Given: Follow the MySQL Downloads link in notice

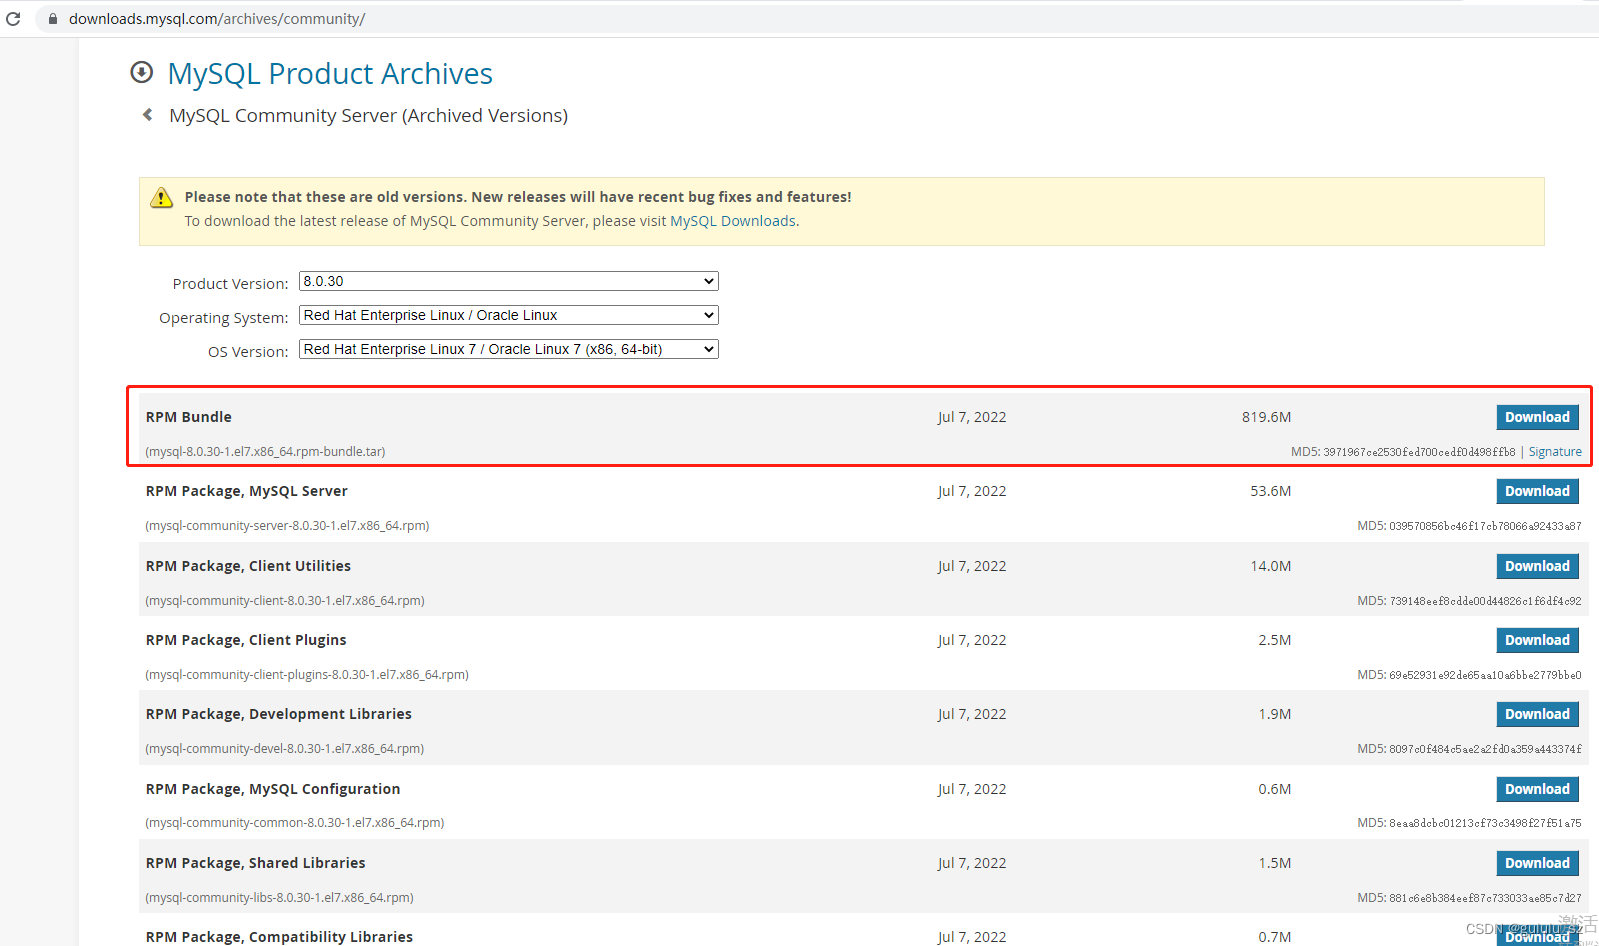Looking at the screenshot, I should [733, 221].
